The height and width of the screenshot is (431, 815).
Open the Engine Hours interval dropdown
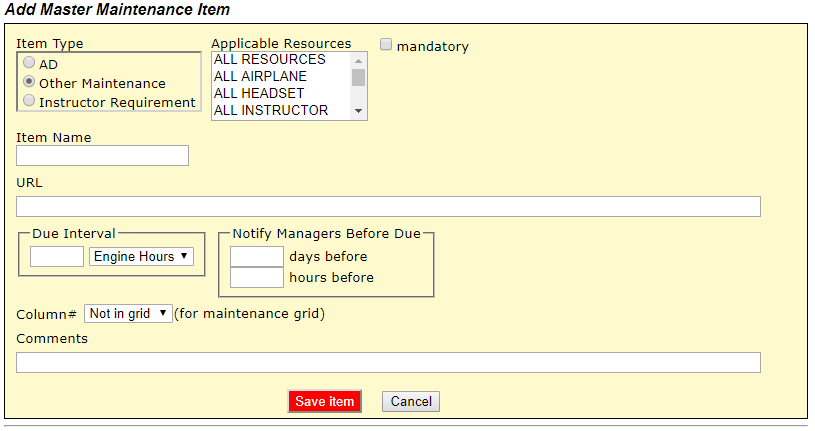(141, 257)
